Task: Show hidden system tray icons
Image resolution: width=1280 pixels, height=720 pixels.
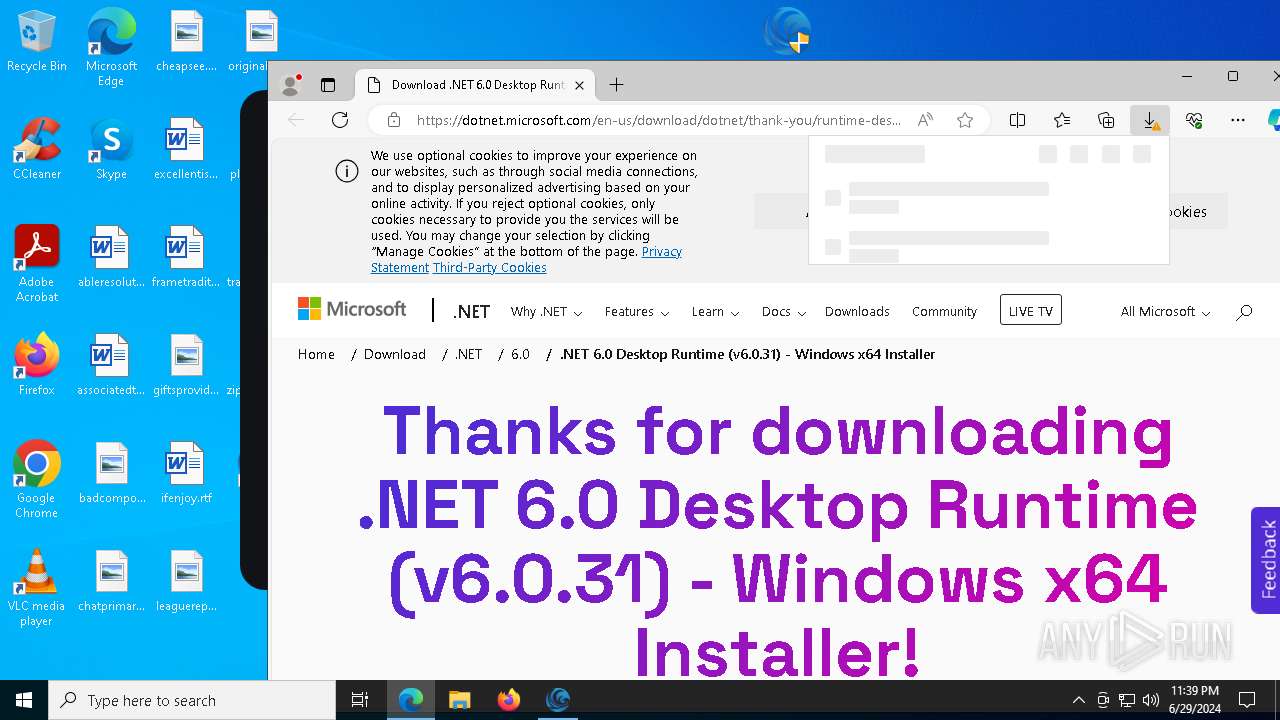Action: click(x=1078, y=700)
